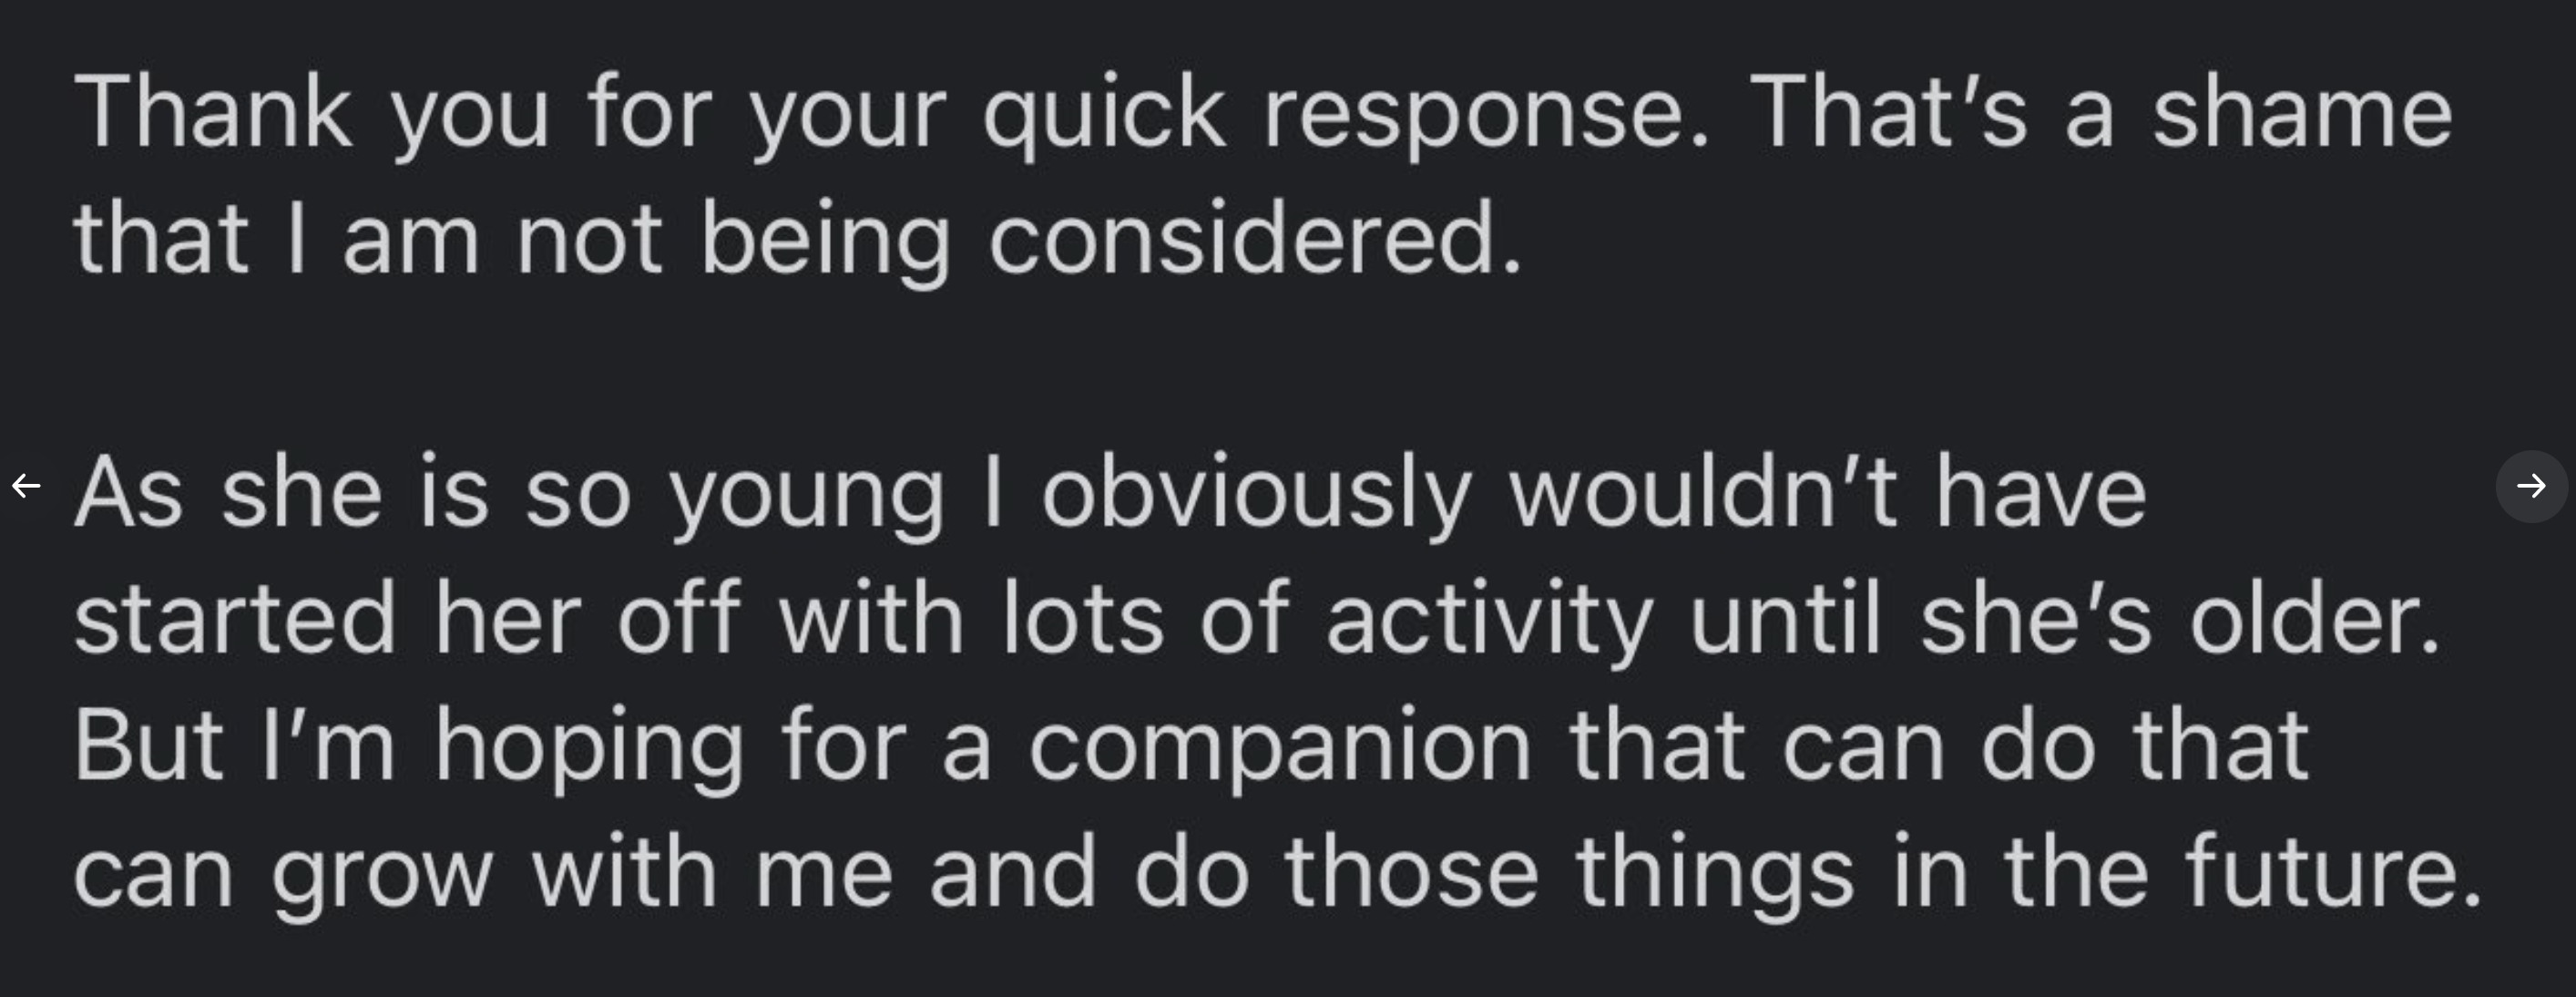Click the word 'considered' in second line
2576x997 pixels.
(x=1255, y=238)
